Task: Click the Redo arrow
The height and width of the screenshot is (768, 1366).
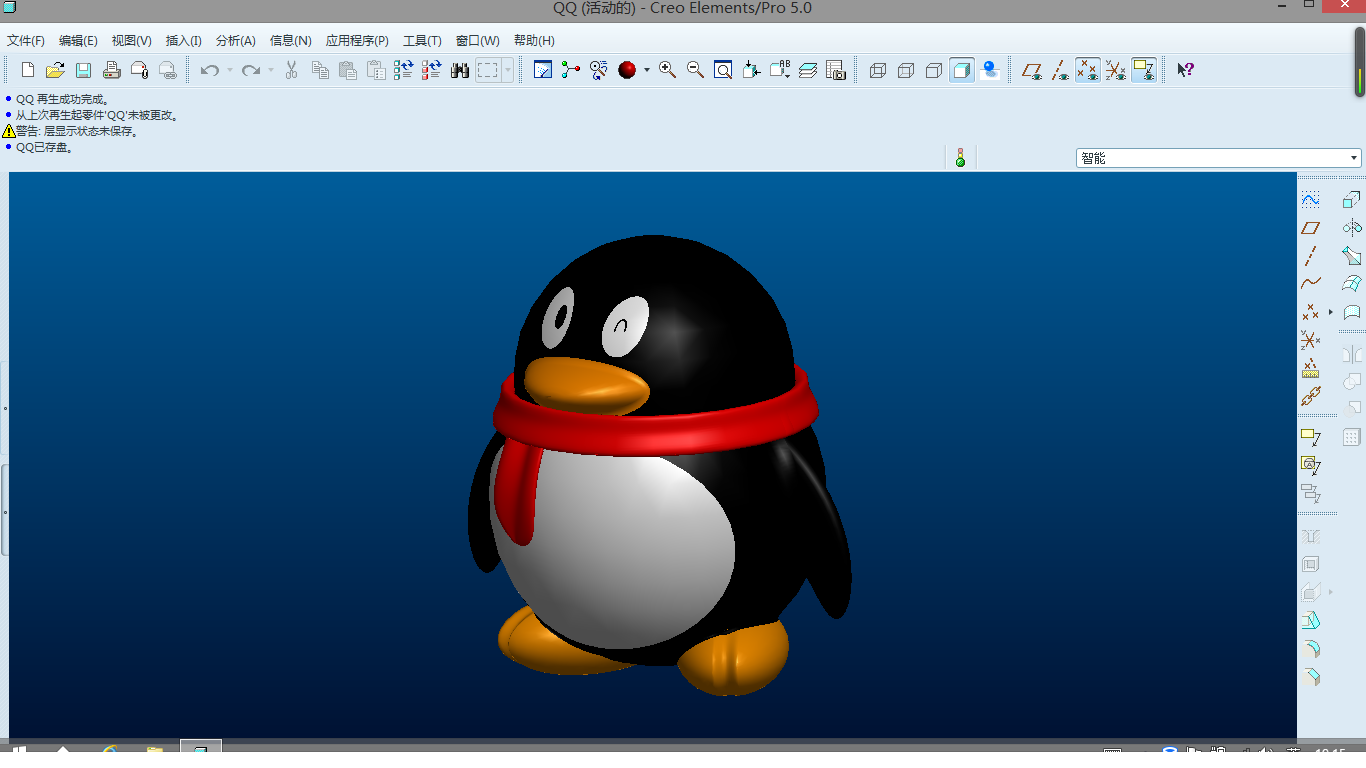Action: (250, 70)
